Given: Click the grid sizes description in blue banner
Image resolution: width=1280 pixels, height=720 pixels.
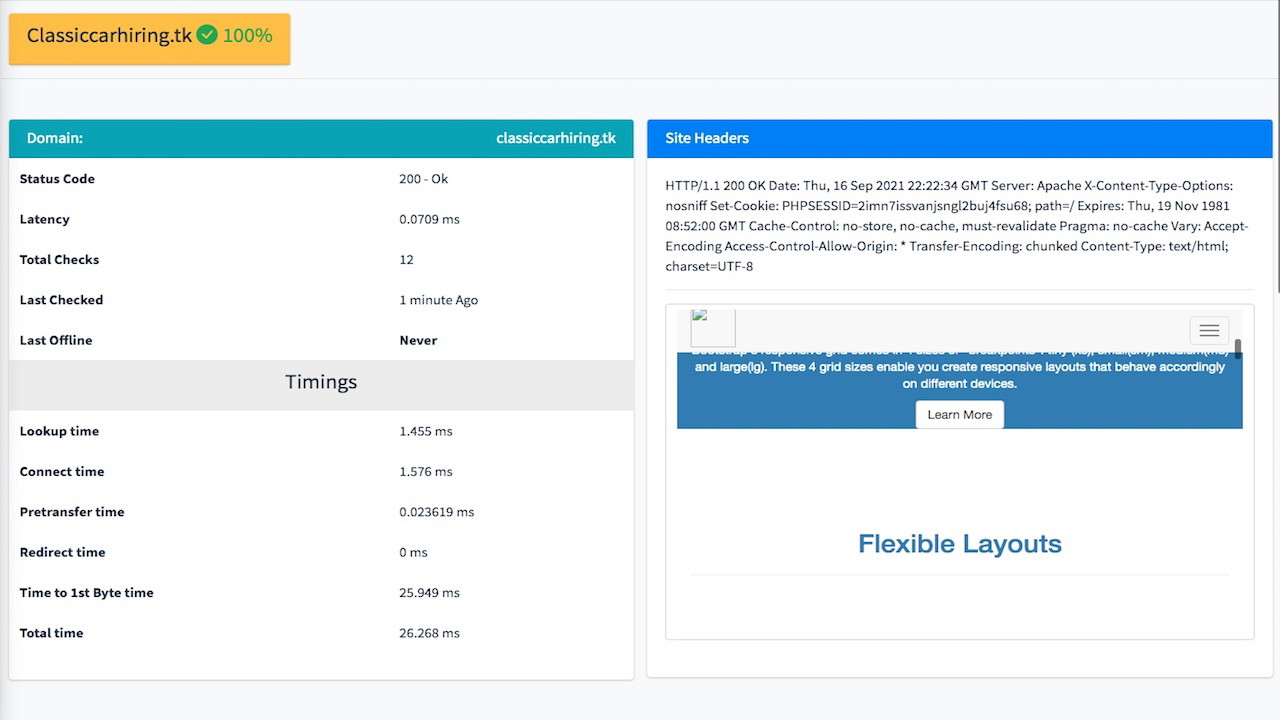Looking at the screenshot, I should pyautogui.click(x=960, y=370).
